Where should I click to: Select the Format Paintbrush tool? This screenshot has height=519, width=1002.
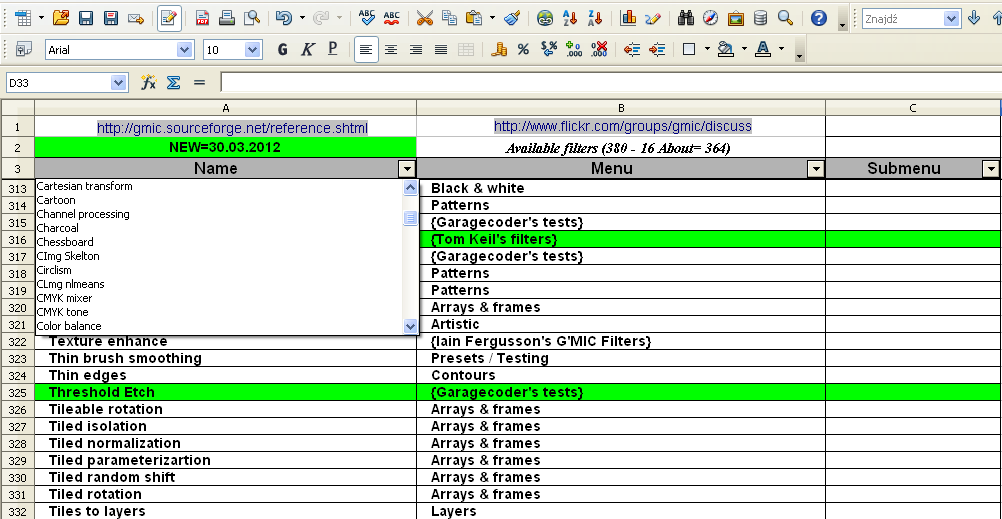pos(512,18)
